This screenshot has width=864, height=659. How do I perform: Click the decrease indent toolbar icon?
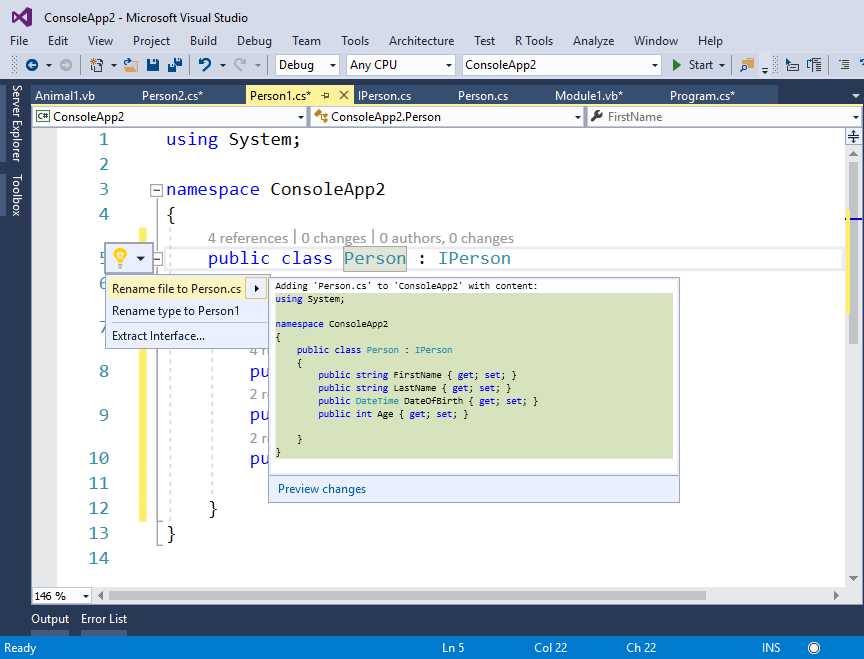(792, 65)
